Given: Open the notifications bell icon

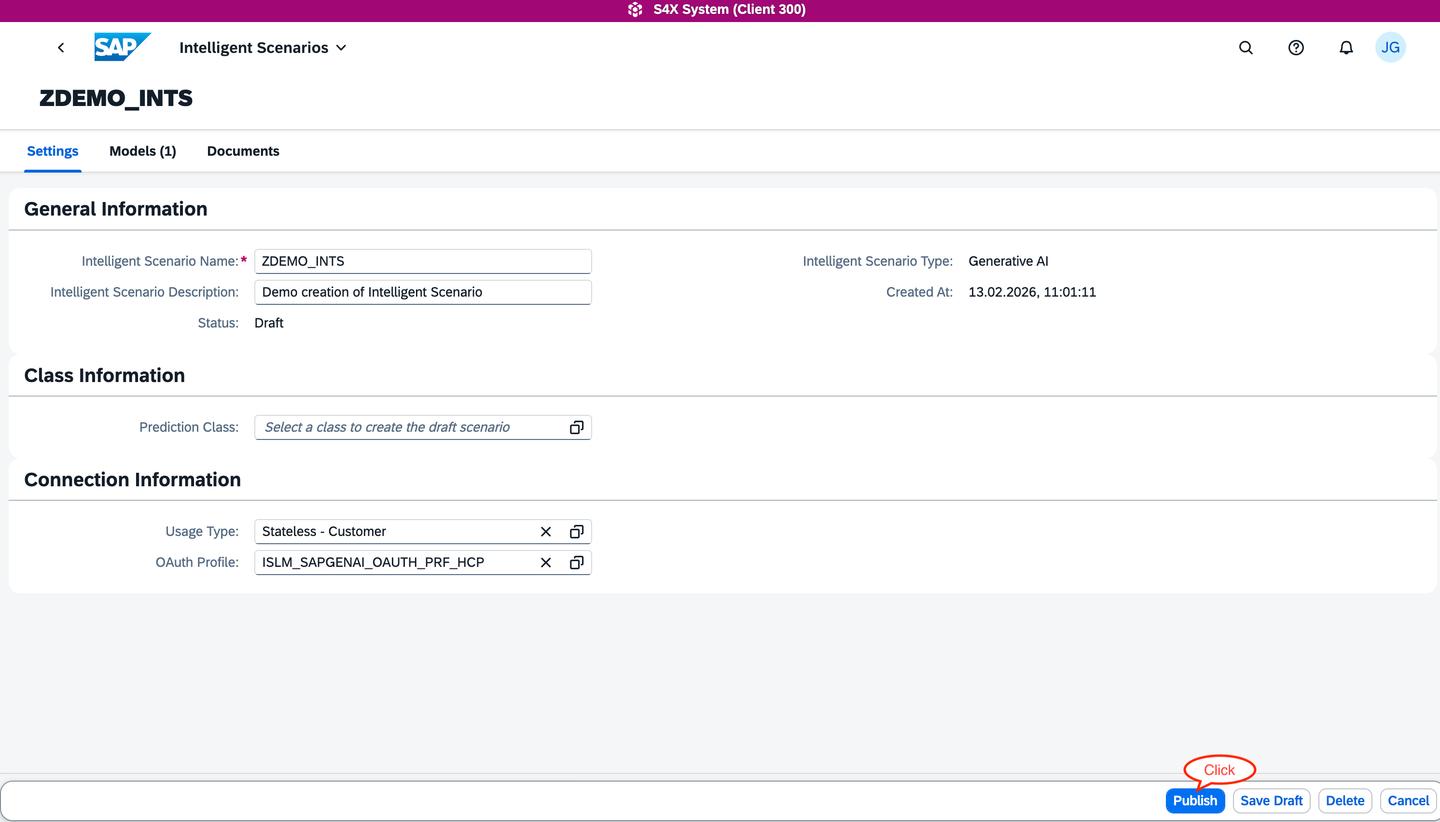Looking at the screenshot, I should click(1346, 48).
